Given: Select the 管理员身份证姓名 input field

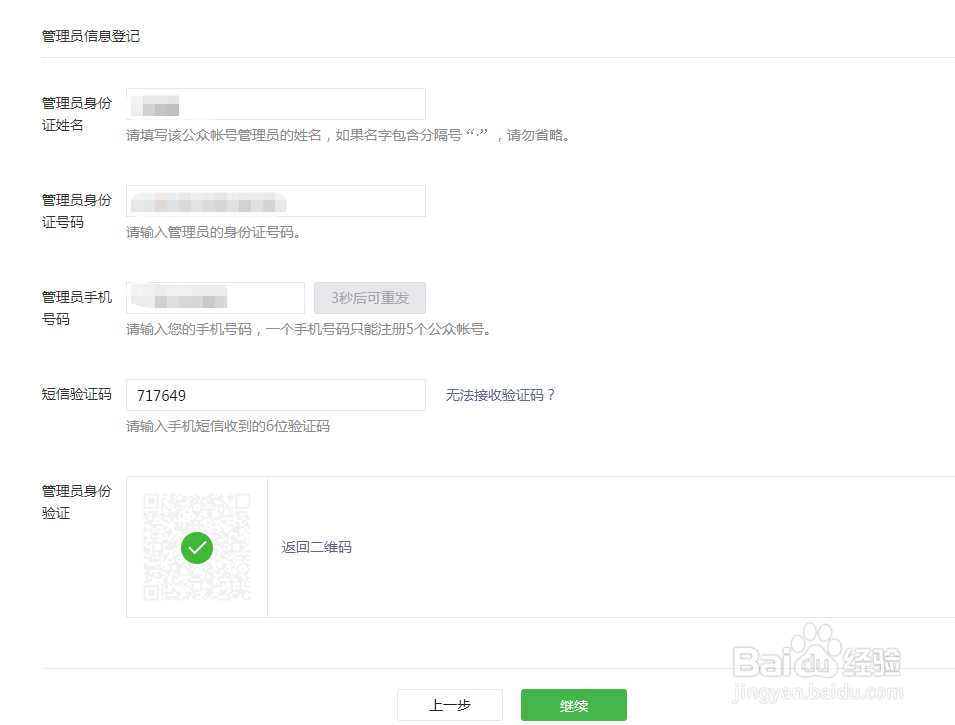Looking at the screenshot, I should [275, 104].
